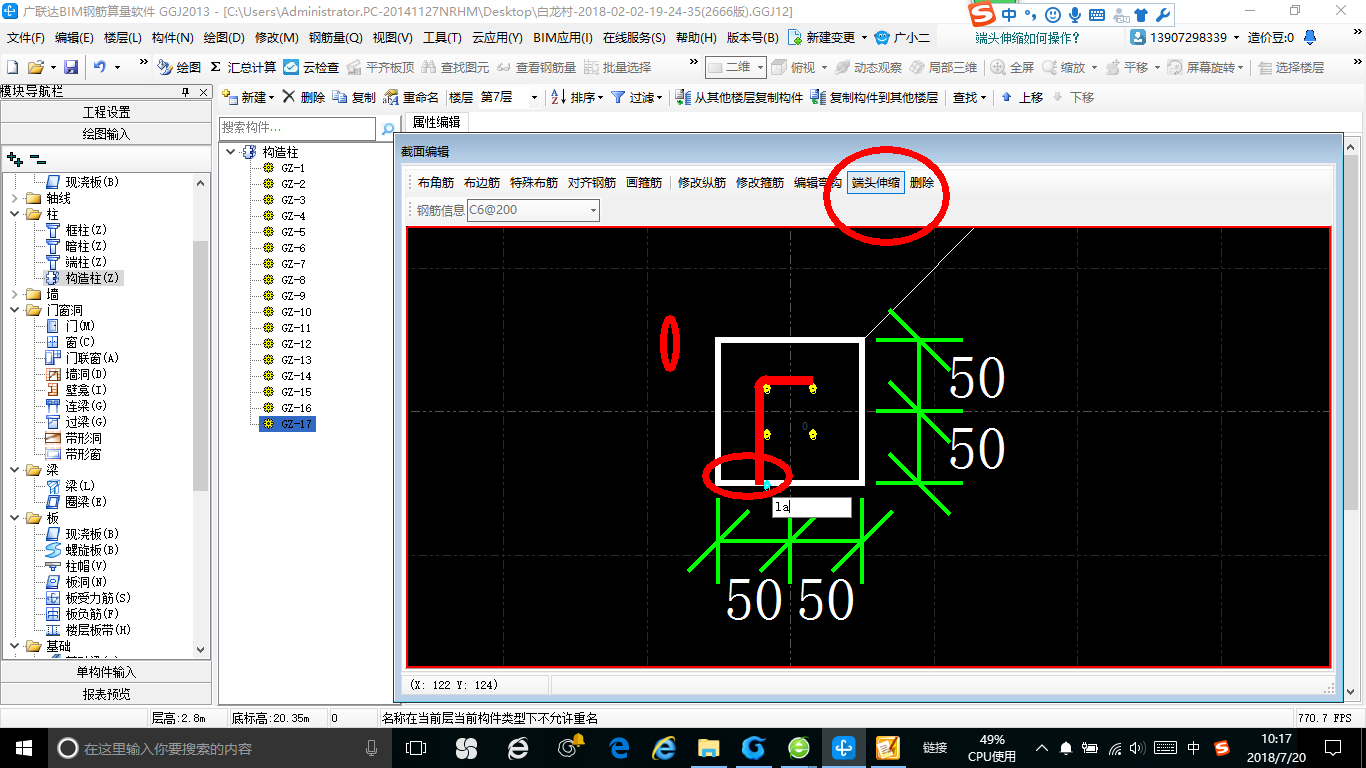Click the undo arrow icon
The height and width of the screenshot is (768, 1366).
[x=100, y=67]
